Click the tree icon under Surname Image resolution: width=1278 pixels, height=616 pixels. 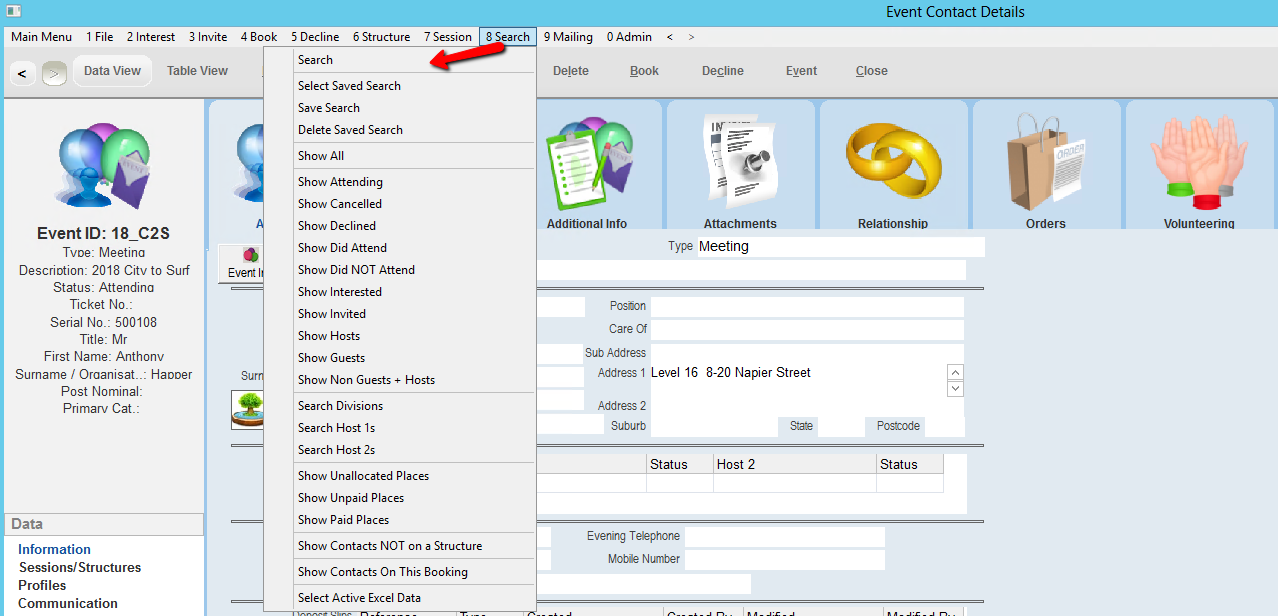click(246, 409)
